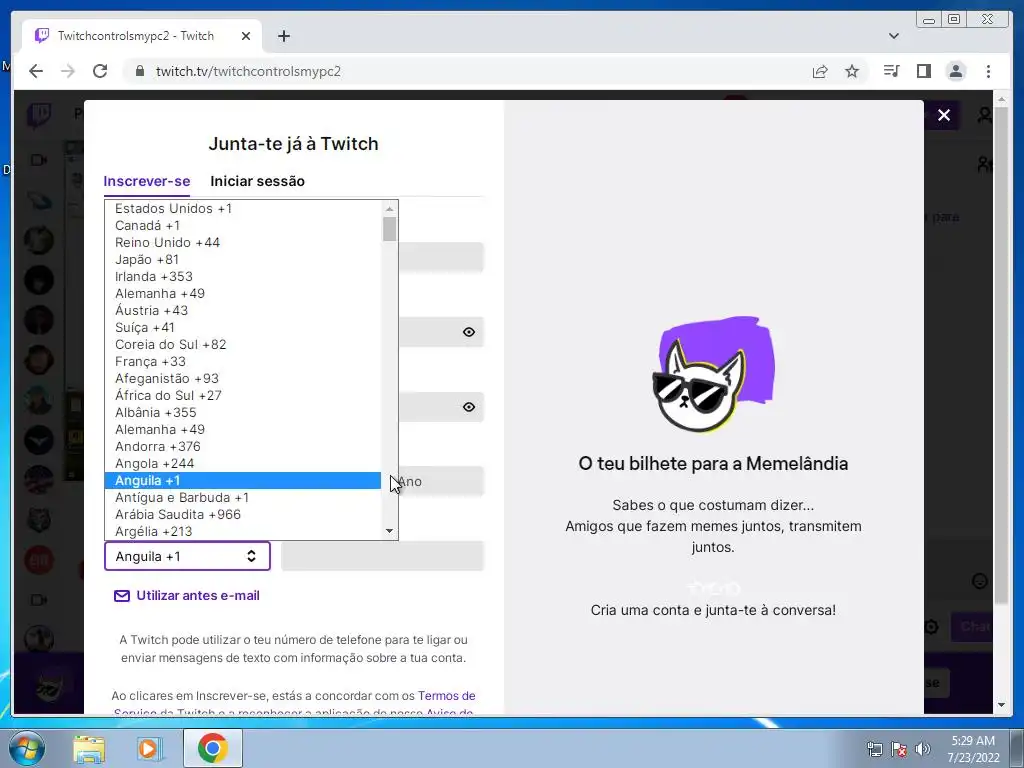
Task: Choose Canadá +1 from list
Action: (242, 226)
